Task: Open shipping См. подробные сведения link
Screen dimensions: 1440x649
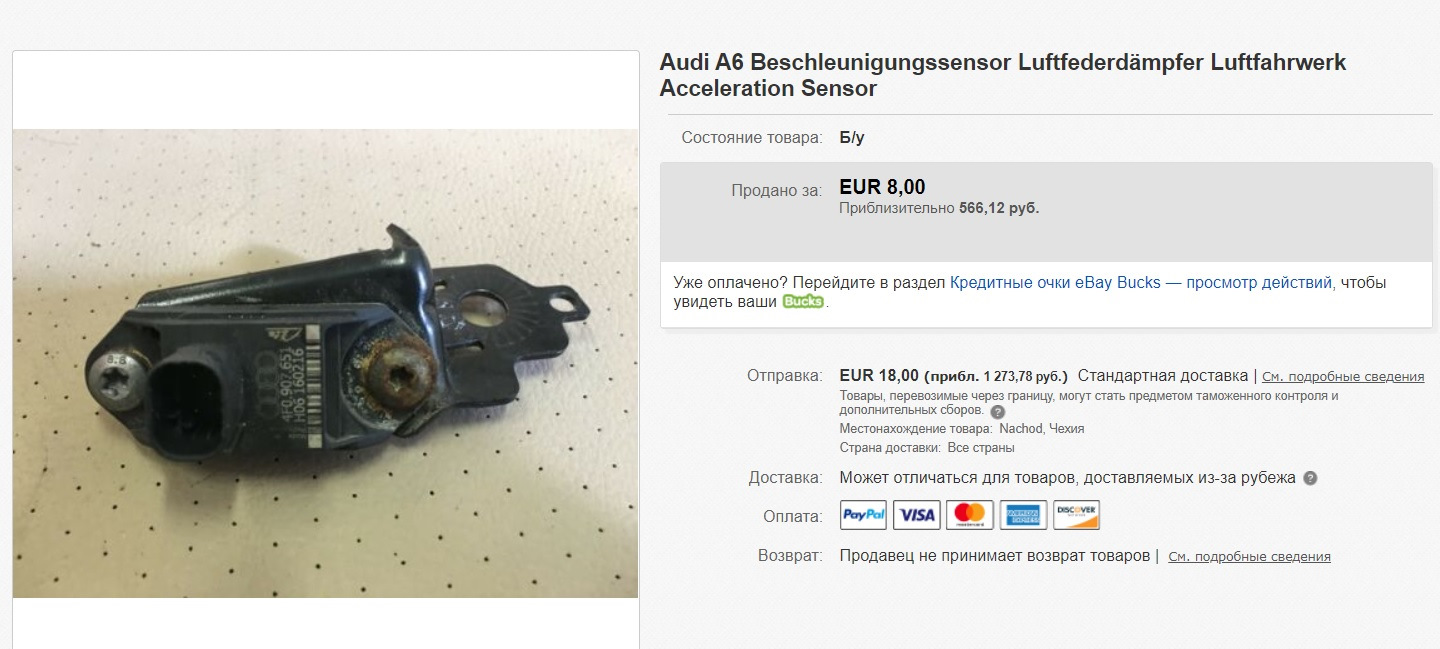Action: (x=1343, y=377)
